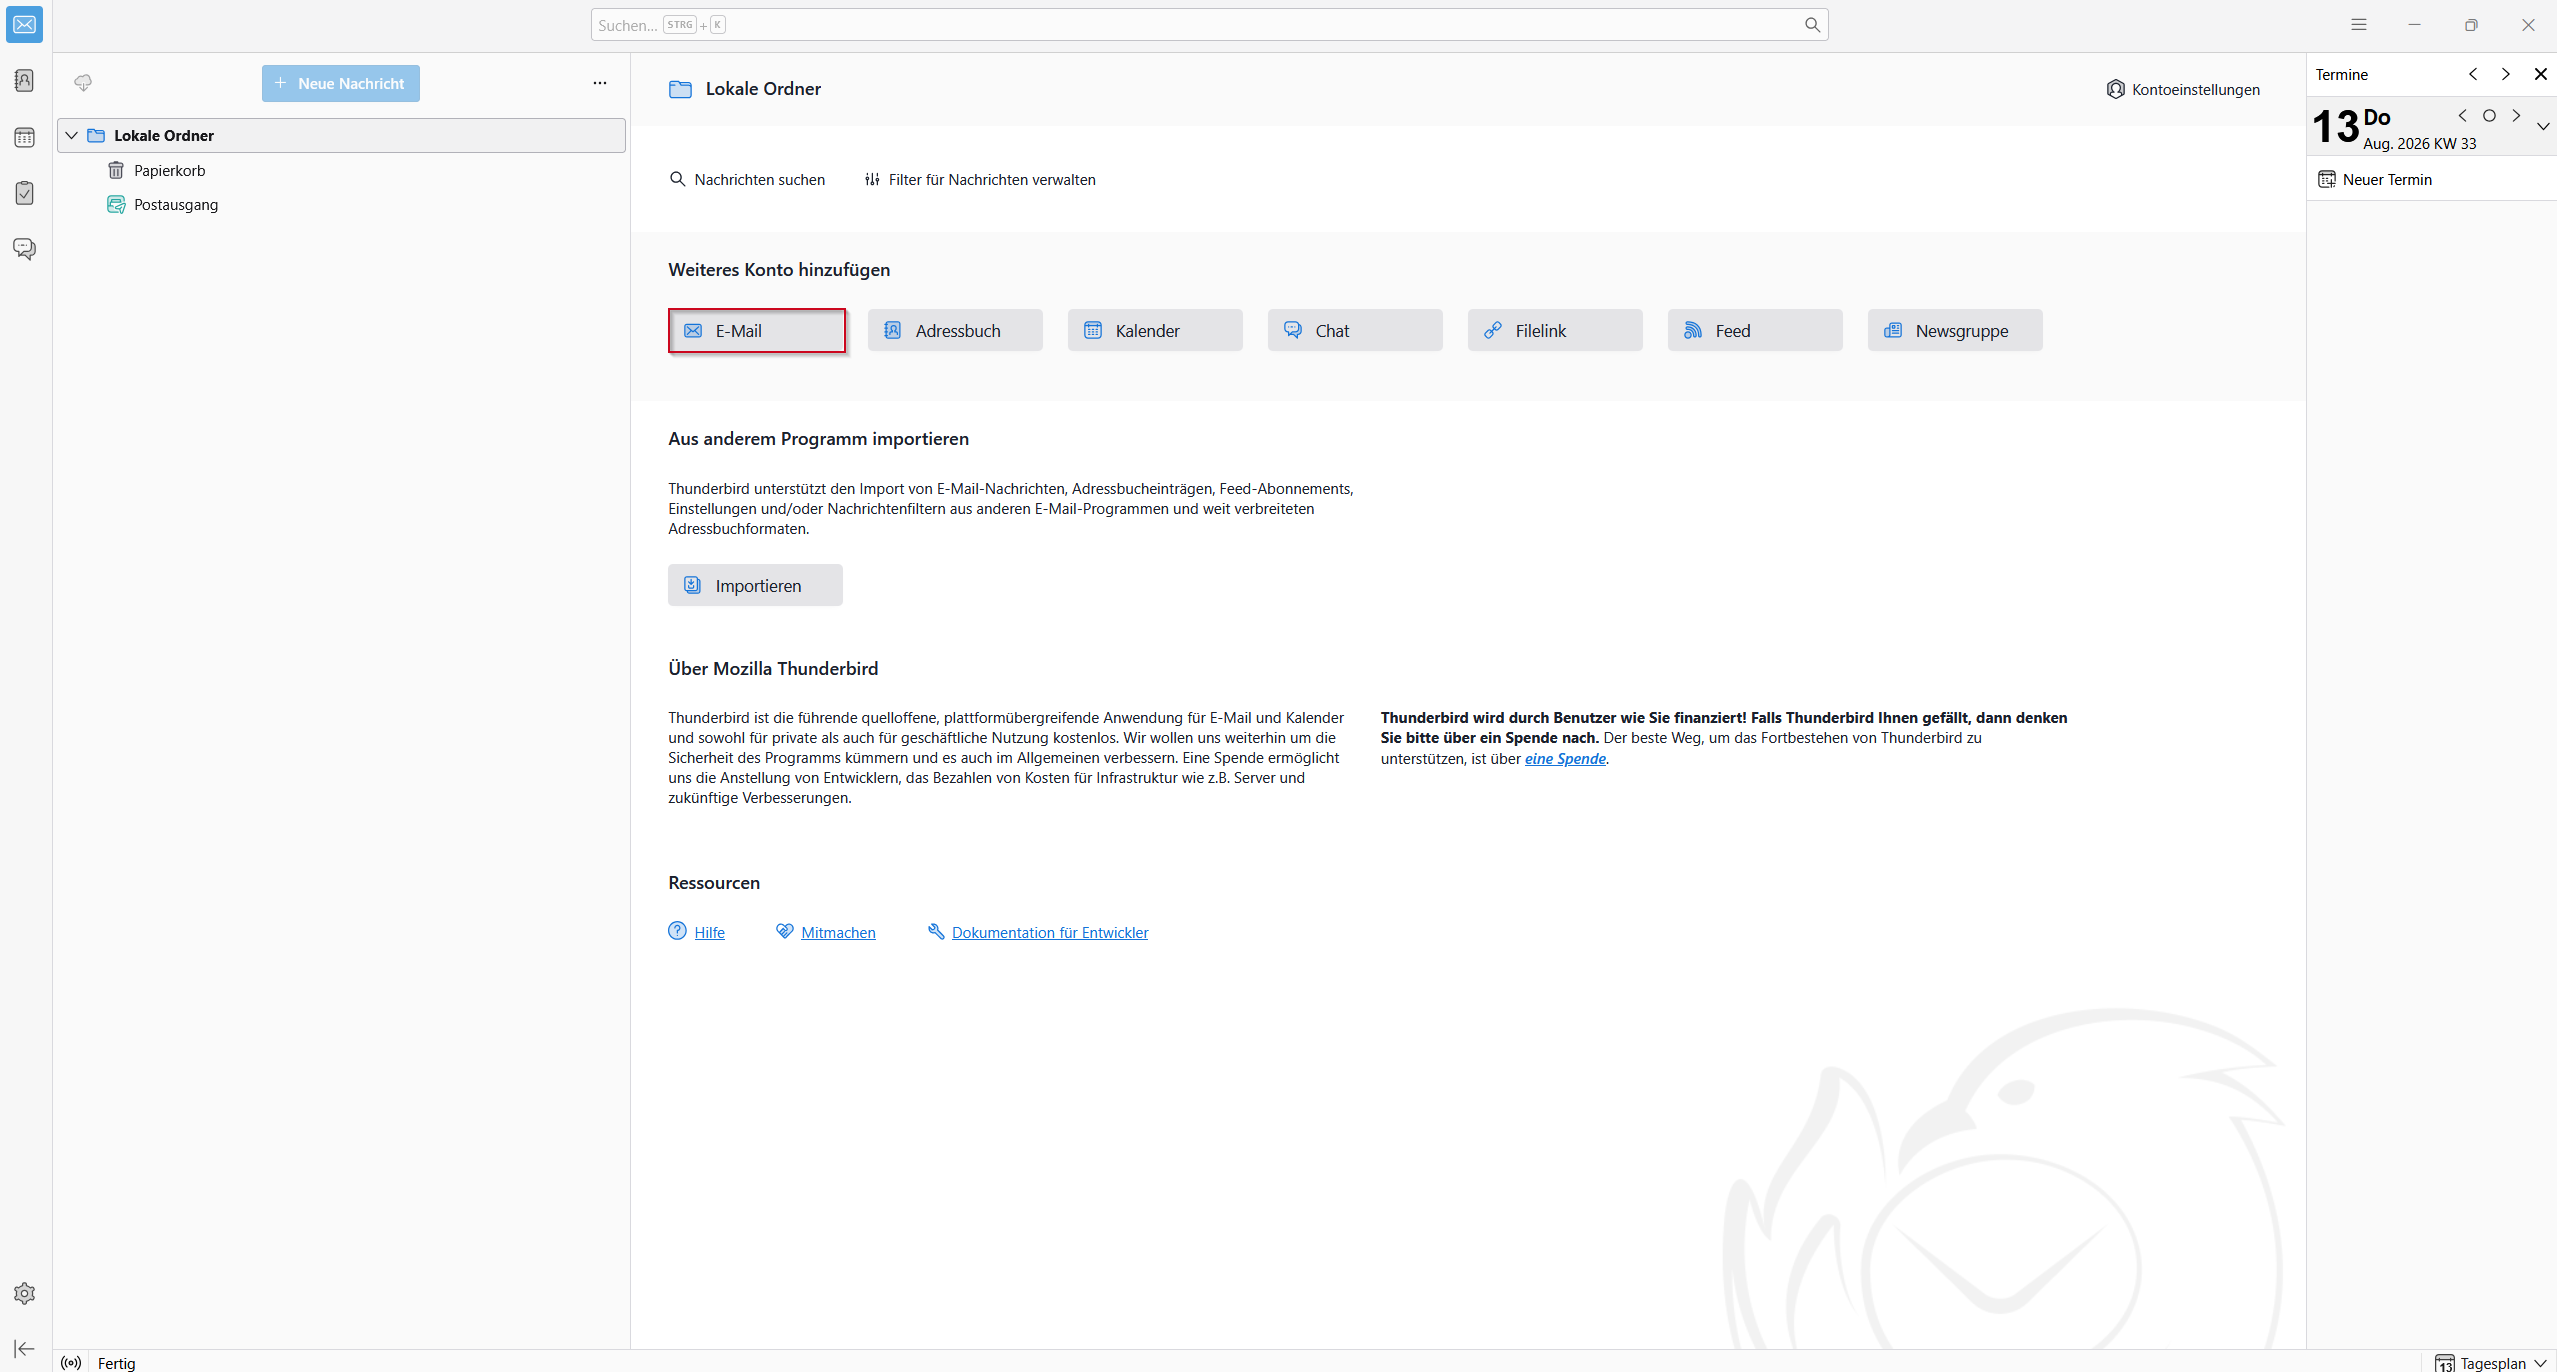Open the Tasks sidebar icon

pos(25,193)
